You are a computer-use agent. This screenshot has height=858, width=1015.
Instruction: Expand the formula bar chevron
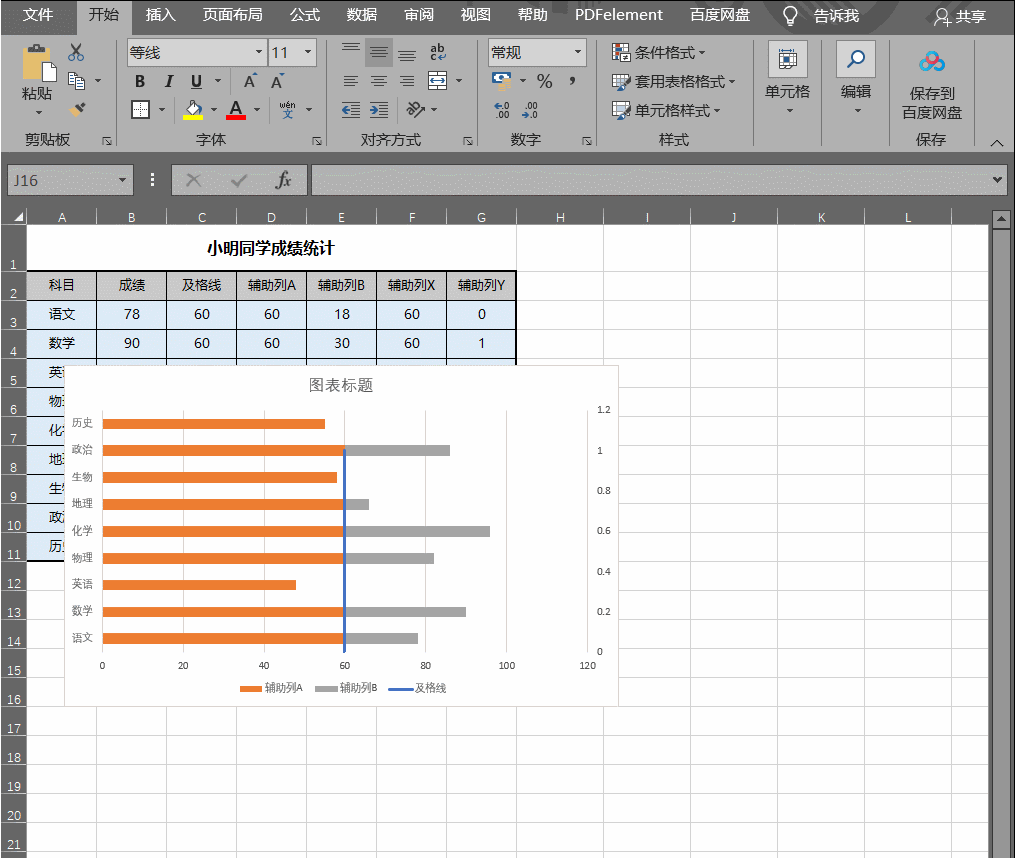(998, 180)
